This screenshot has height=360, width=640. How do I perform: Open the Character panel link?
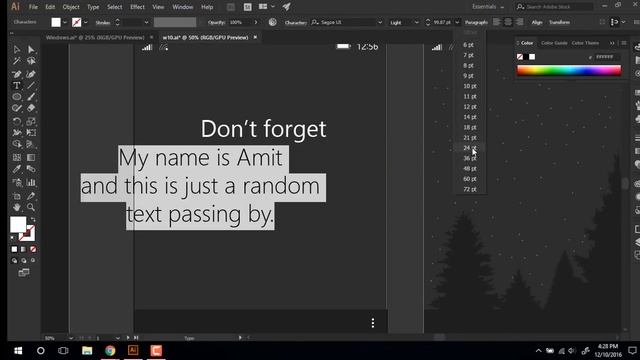(296, 22)
